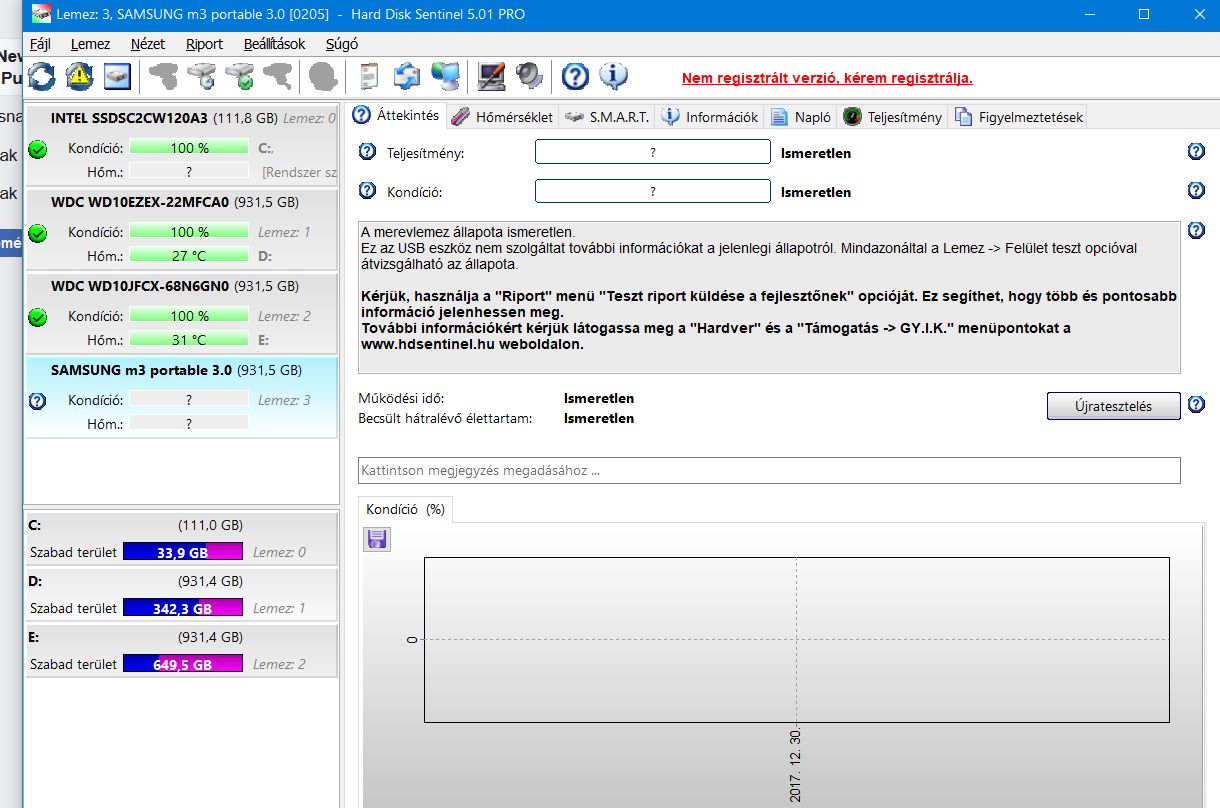
Task: Click question icon left of Kondíció label
Action: click(368, 191)
